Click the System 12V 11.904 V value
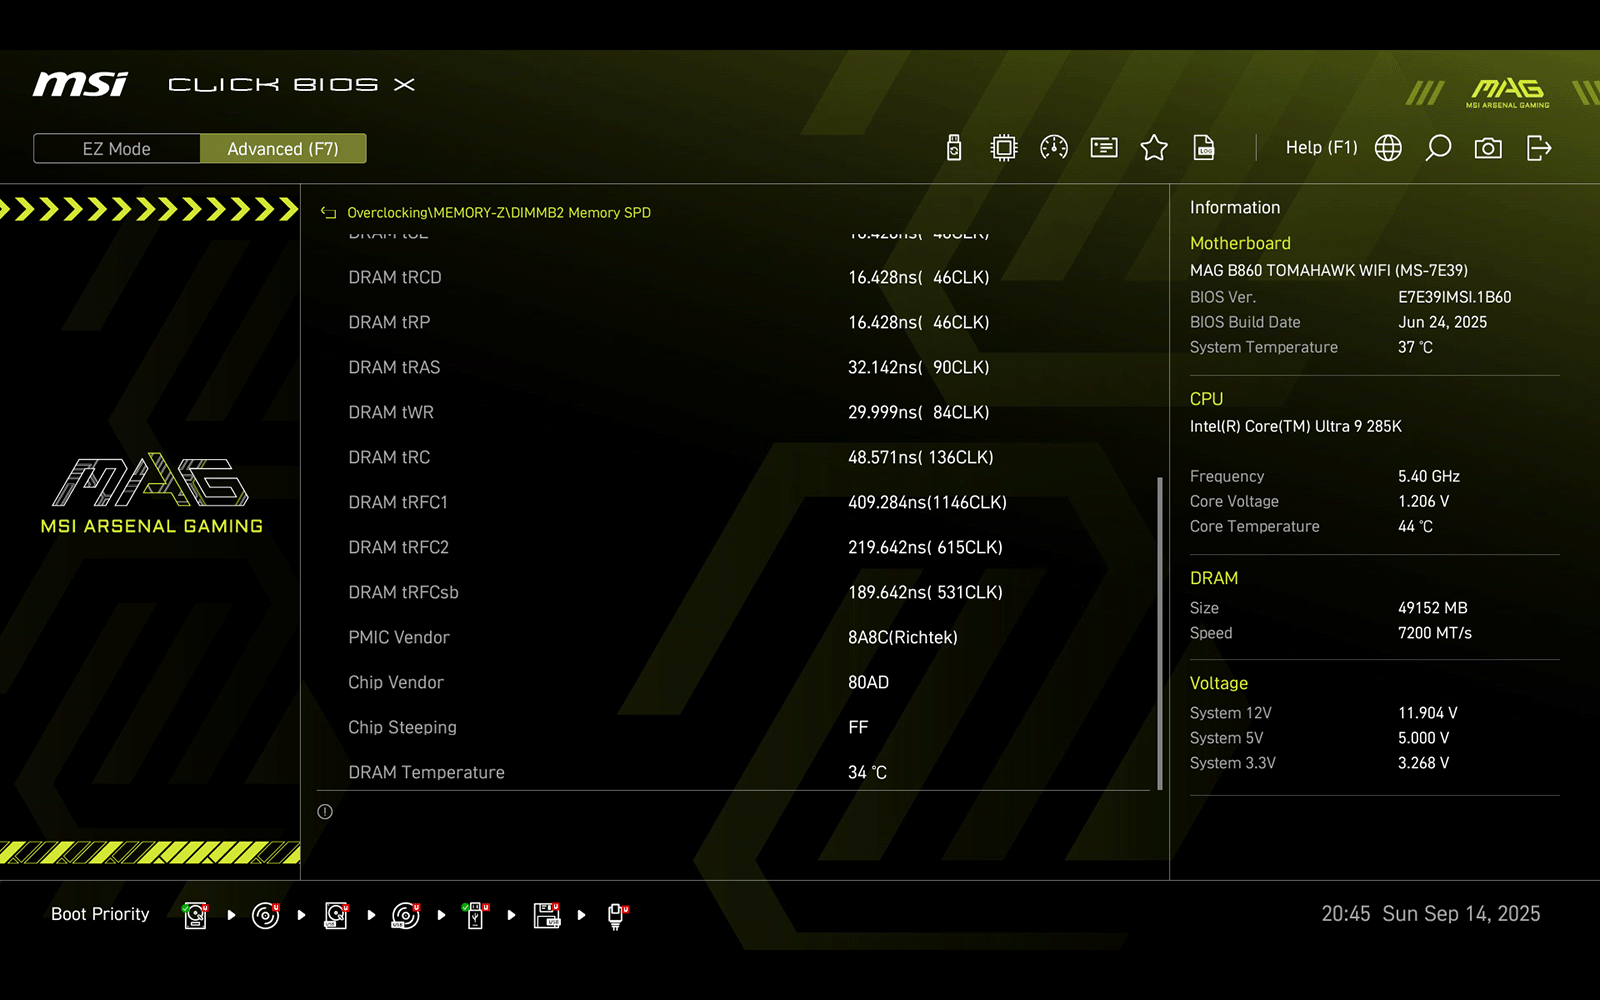This screenshot has width=1600, height=1000. tap(1428, 713)
